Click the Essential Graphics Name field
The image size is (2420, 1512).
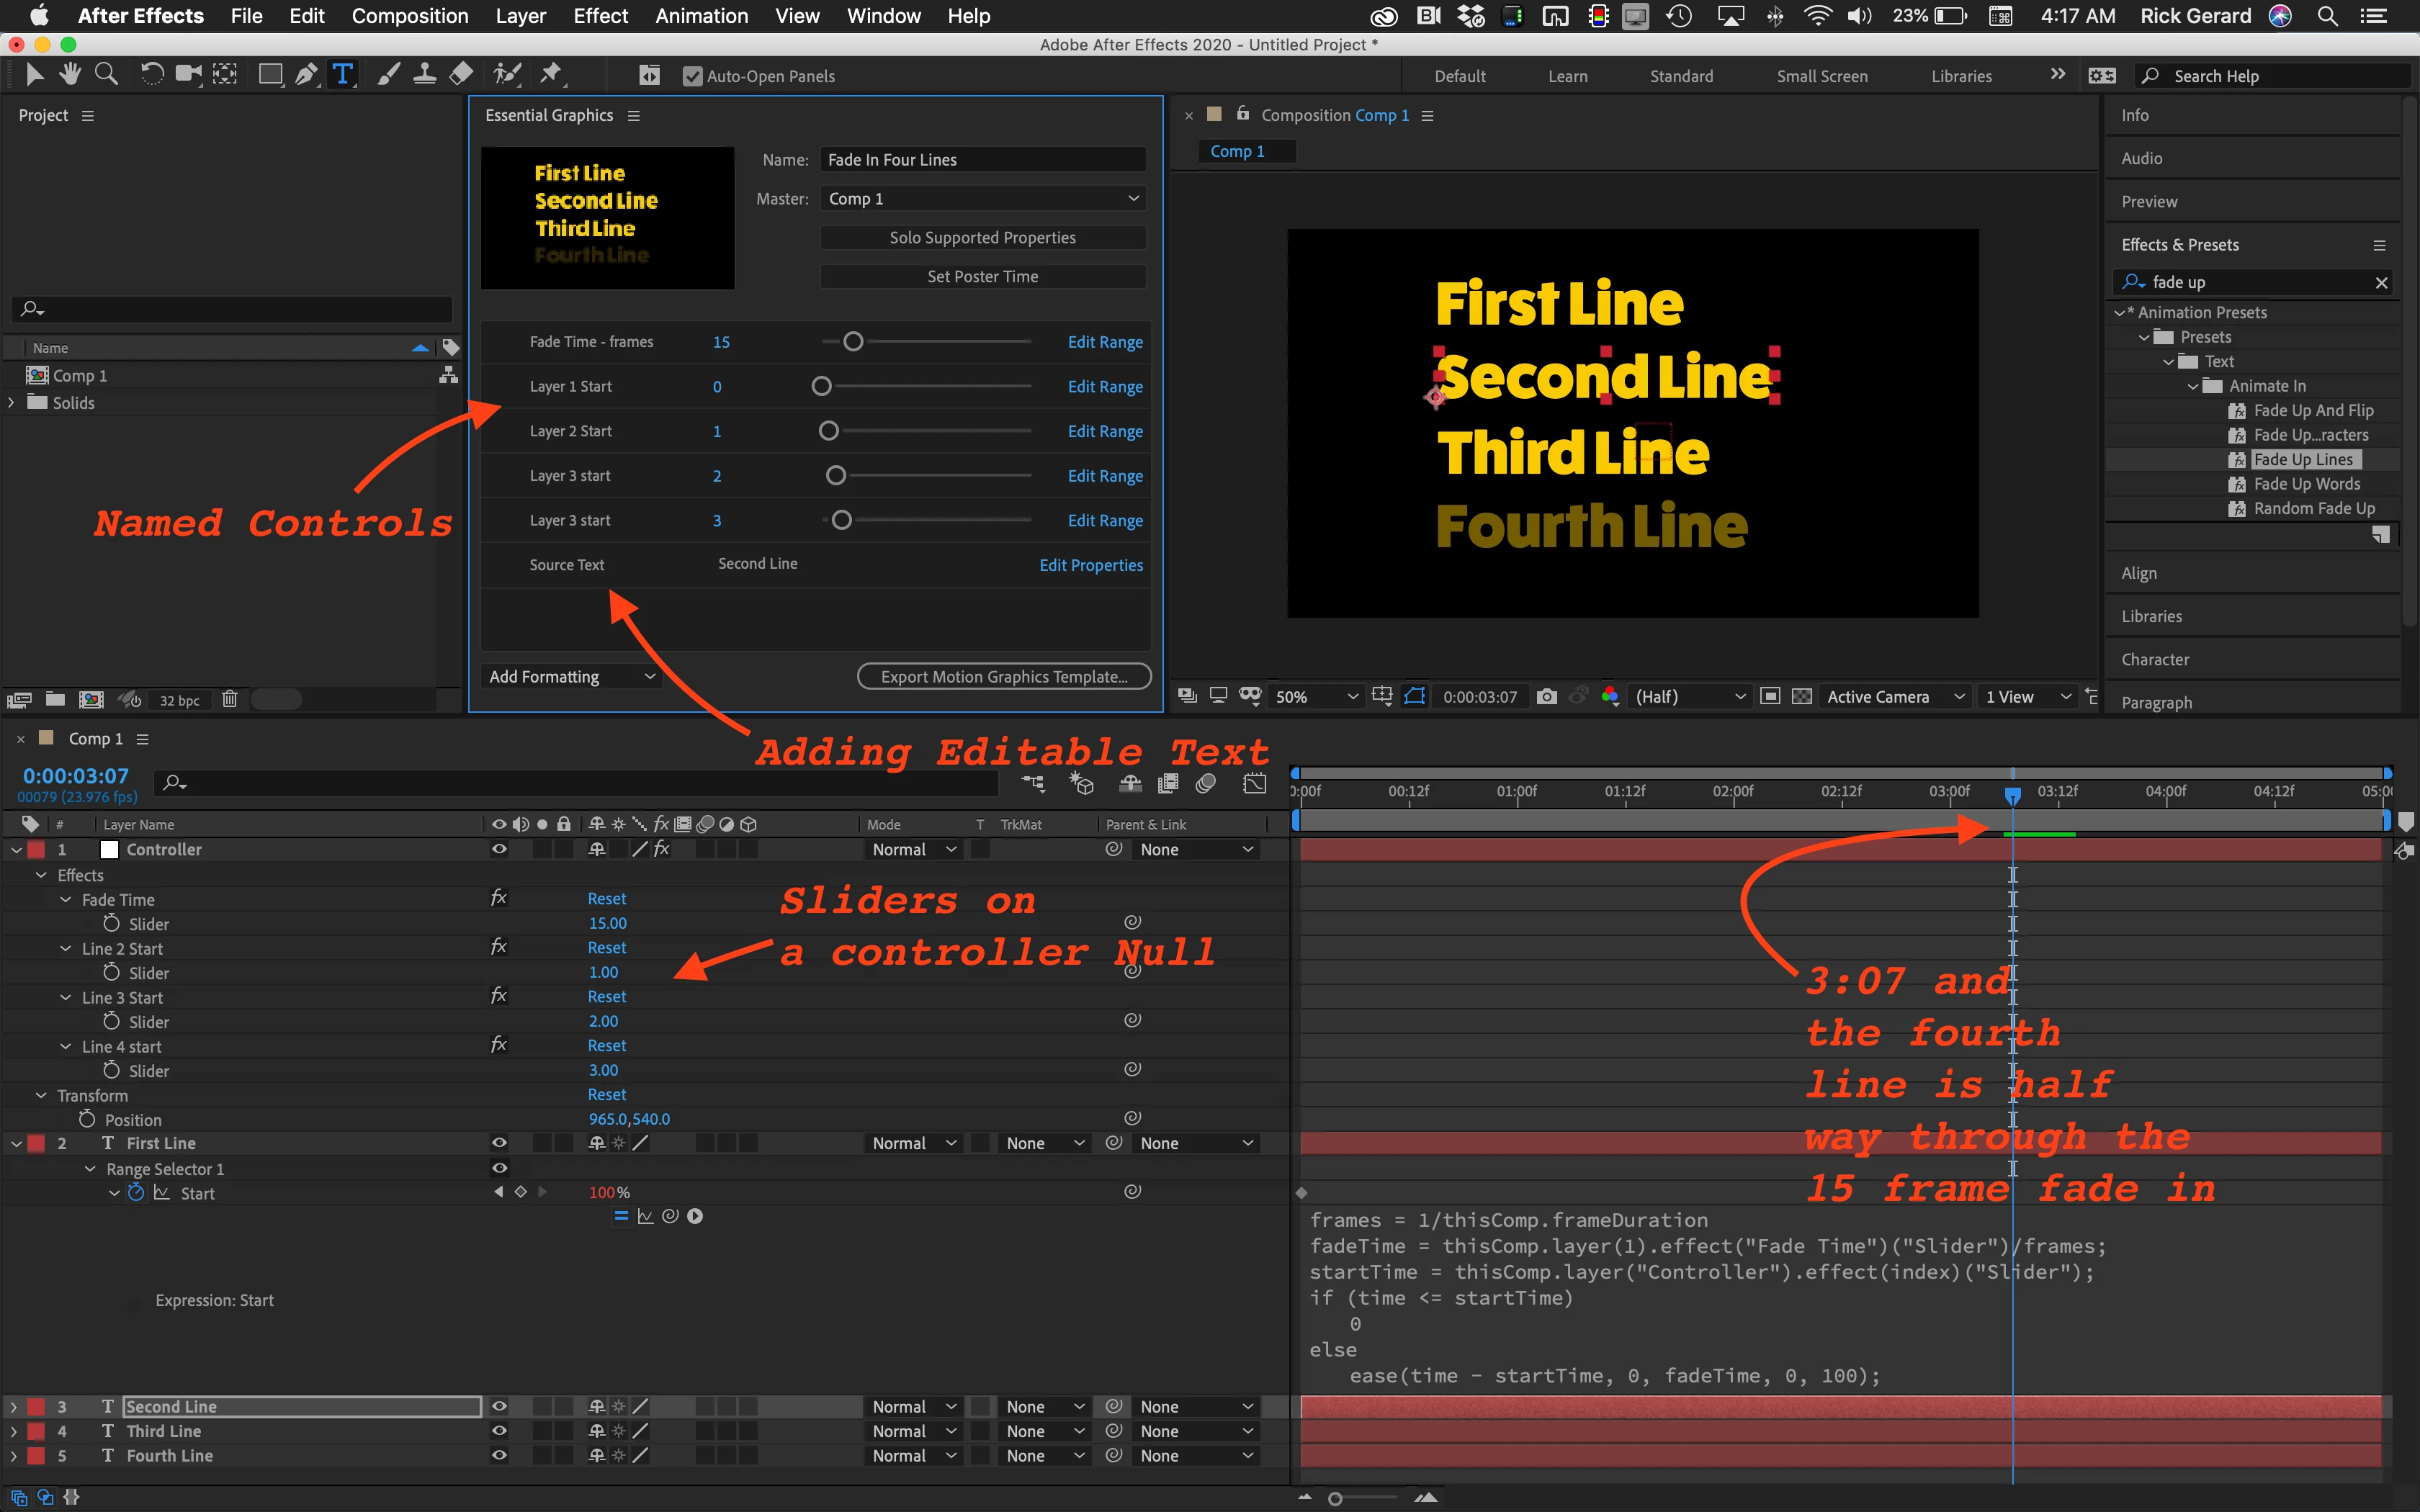point(982,160)
